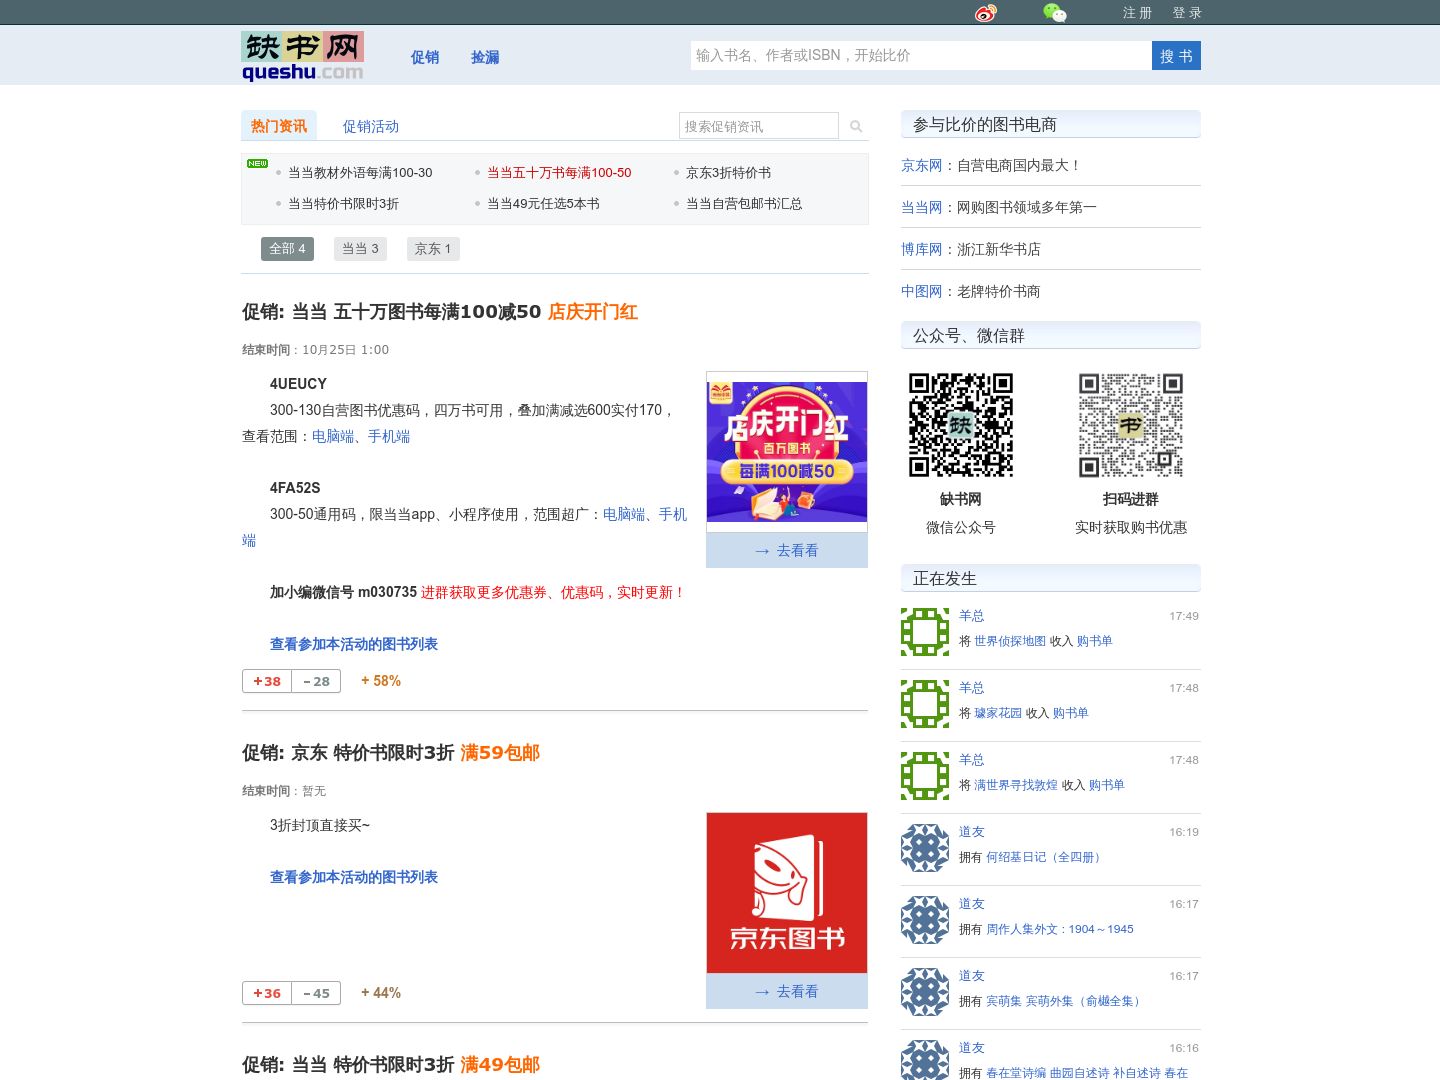Open the 中图网 retailer link
The image size is (1440, 1080).
(922, 292)
